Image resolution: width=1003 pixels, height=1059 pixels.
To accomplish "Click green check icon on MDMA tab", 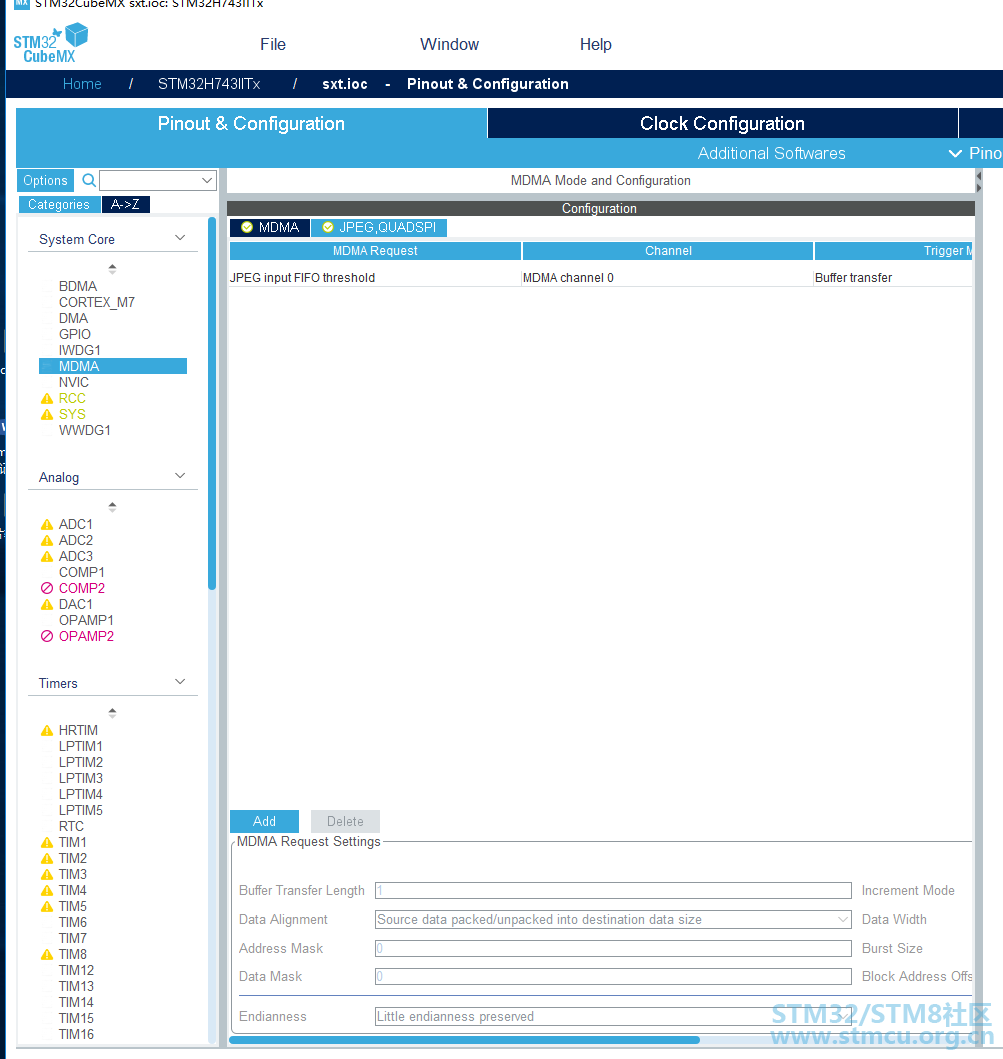I will coord(247,228).
